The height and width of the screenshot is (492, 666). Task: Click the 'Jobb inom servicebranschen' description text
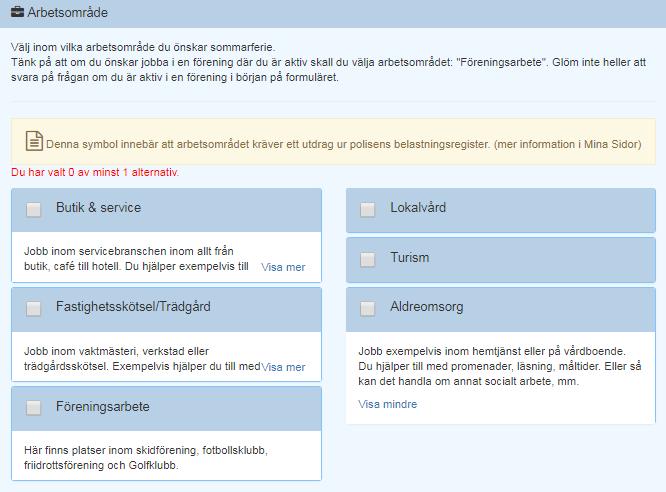point(136,259)
